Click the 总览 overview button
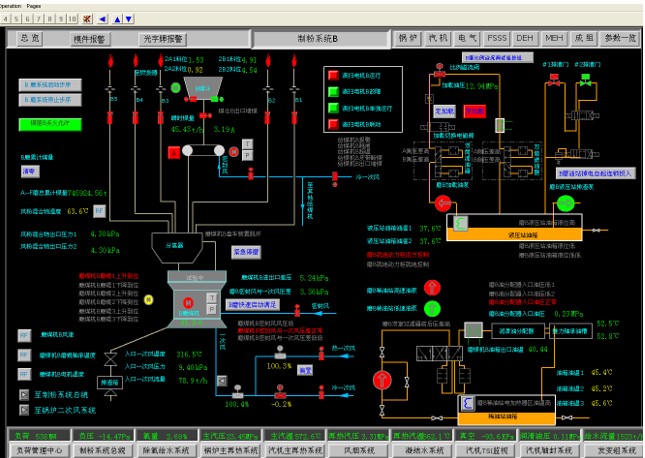 (30, 38)
